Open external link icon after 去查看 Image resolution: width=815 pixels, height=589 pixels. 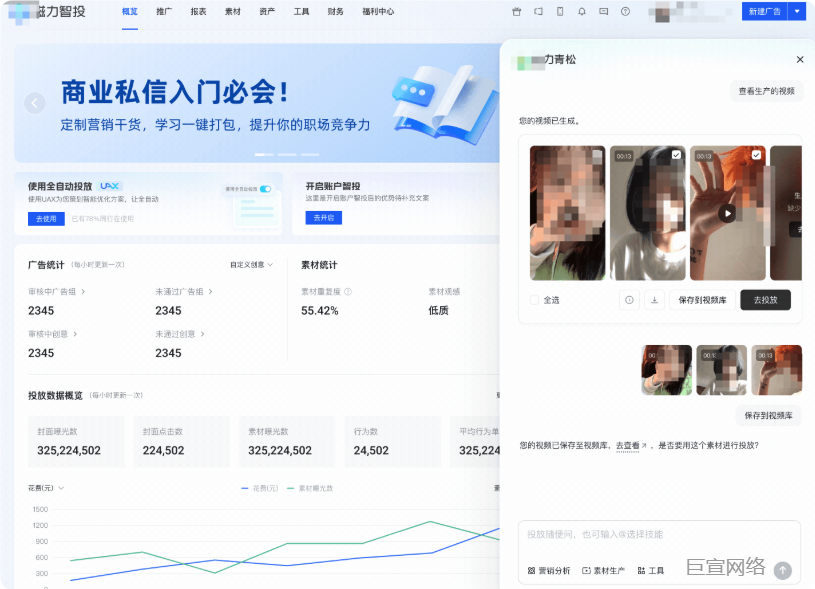(x=644, y=446)
